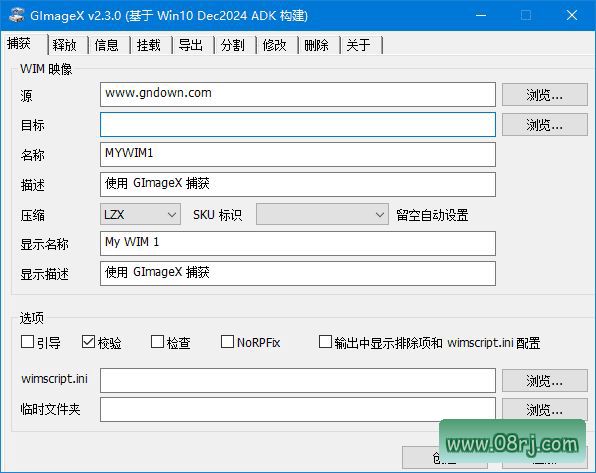Edit the 显示名称 field with My WIM 1
Screen dimensions: 596x473
(x=298, y=243)
